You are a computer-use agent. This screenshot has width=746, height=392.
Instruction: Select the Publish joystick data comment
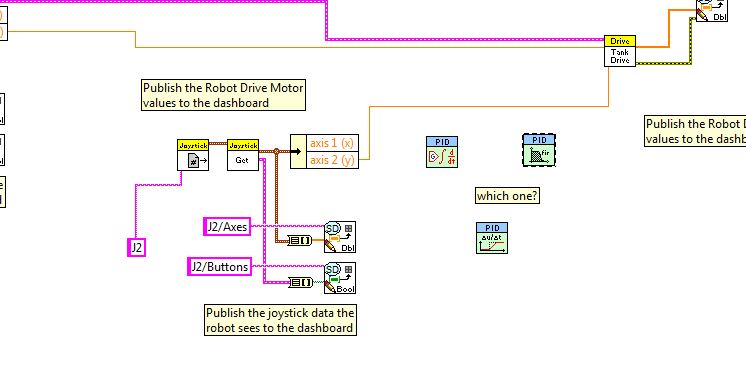(280, 320)
